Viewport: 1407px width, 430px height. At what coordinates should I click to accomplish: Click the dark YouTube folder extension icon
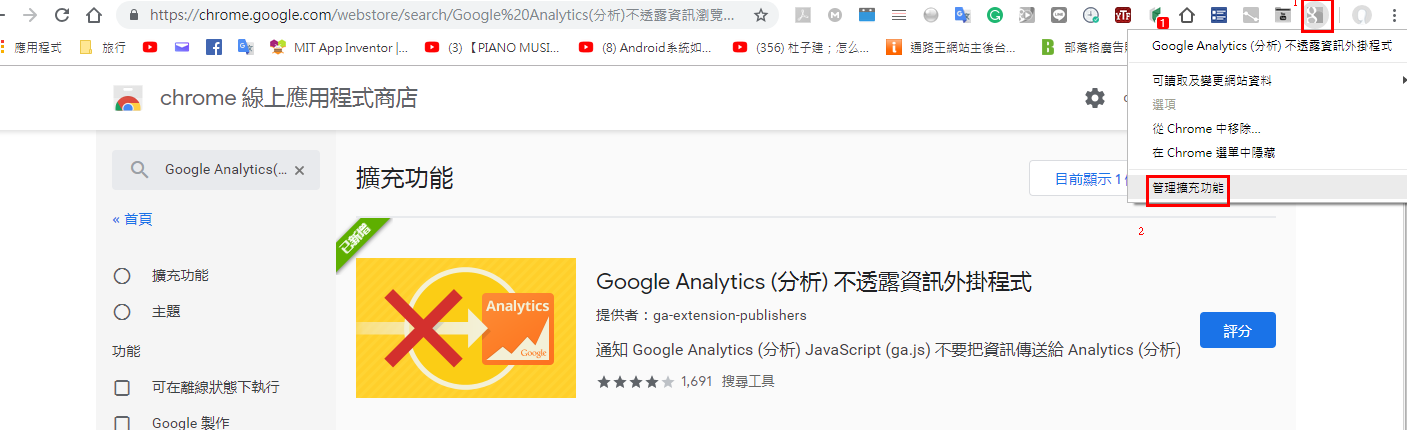tap(1282, 15)
